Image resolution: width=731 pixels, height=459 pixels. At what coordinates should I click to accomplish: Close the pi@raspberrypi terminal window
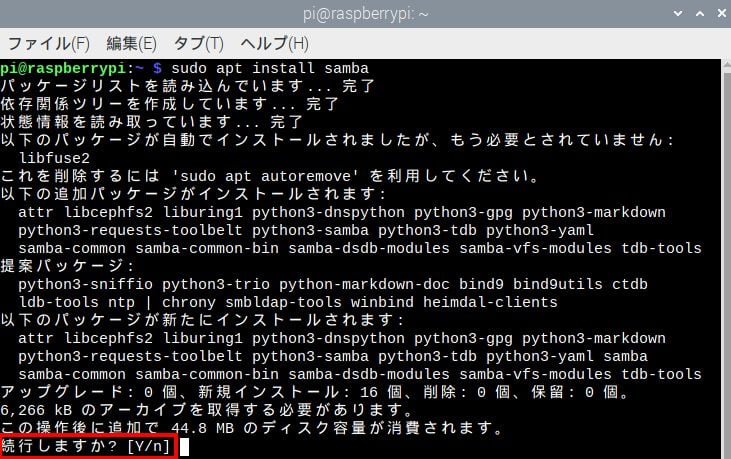point(721,14)
